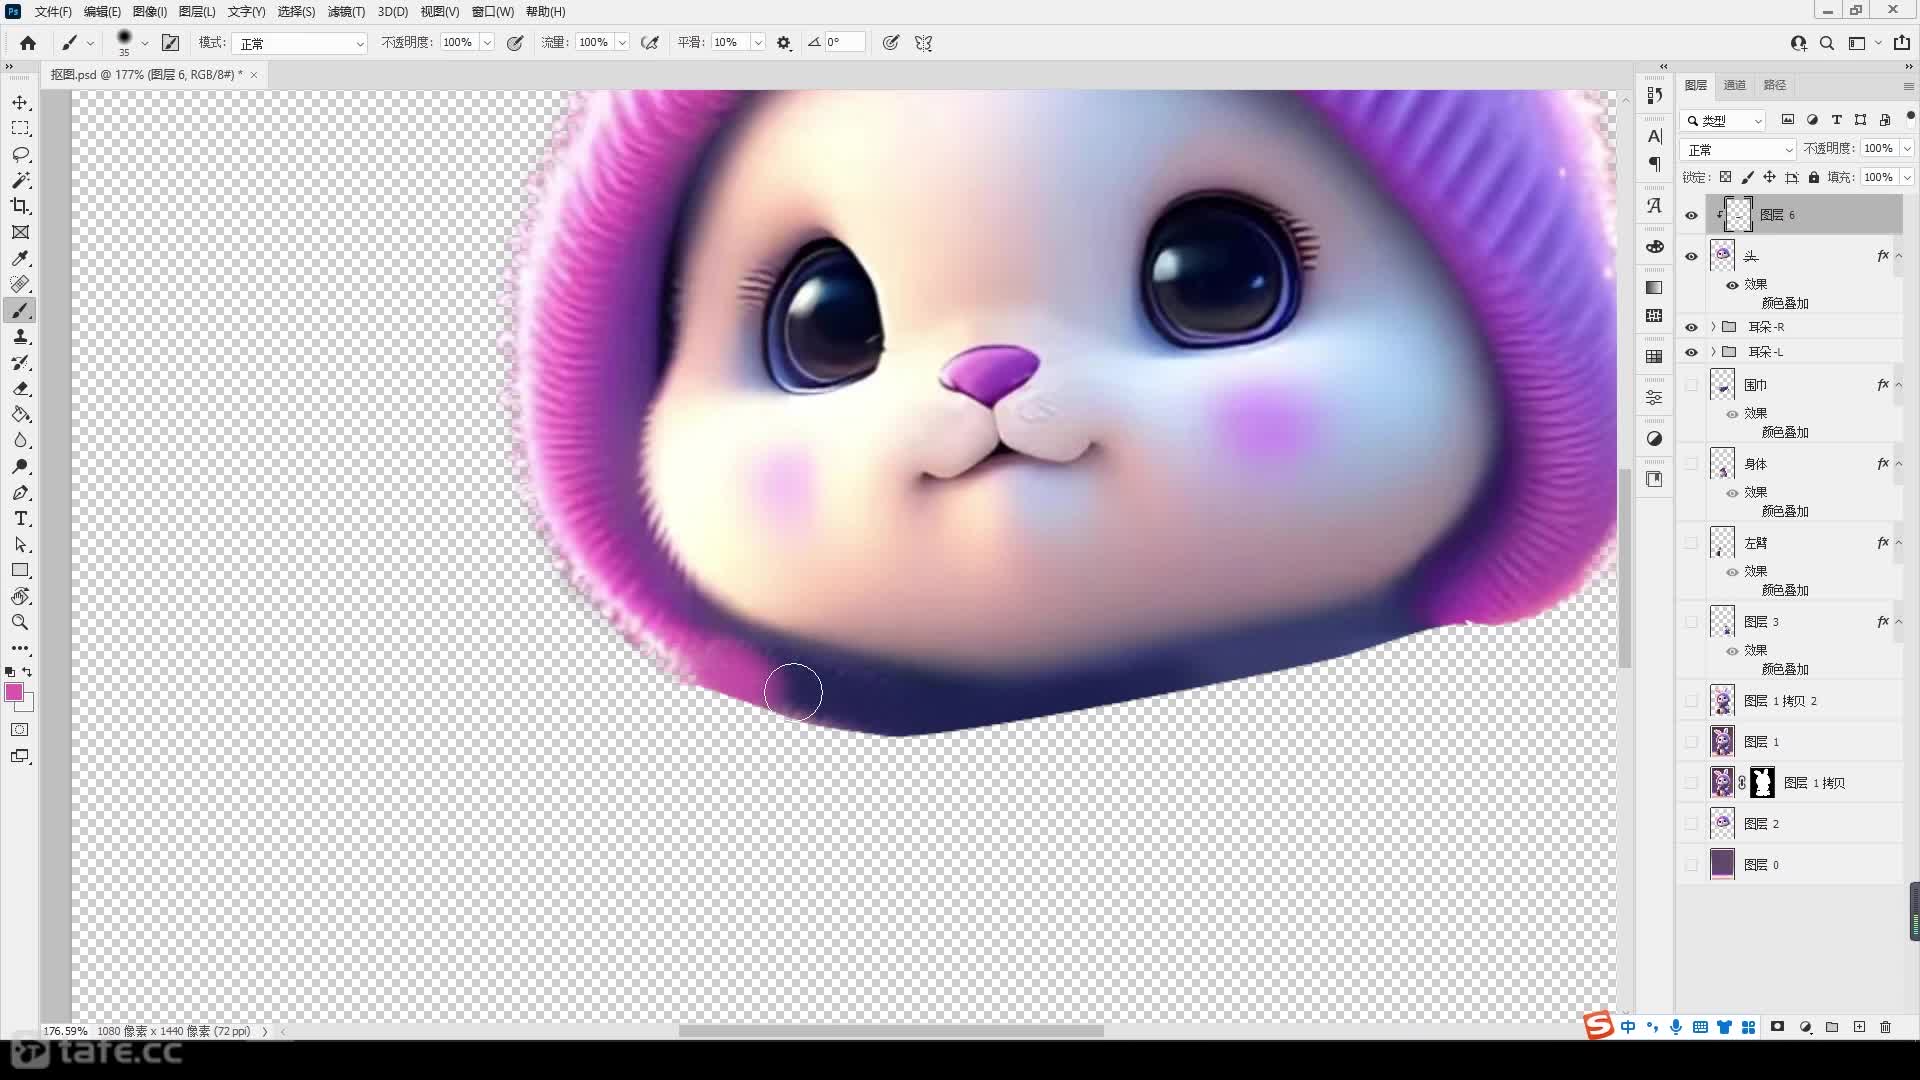The width and height of the screenshot is (1920, 1080).
Task: Add layer mask icon in Layers panel
Action: click(1777, 1027)
